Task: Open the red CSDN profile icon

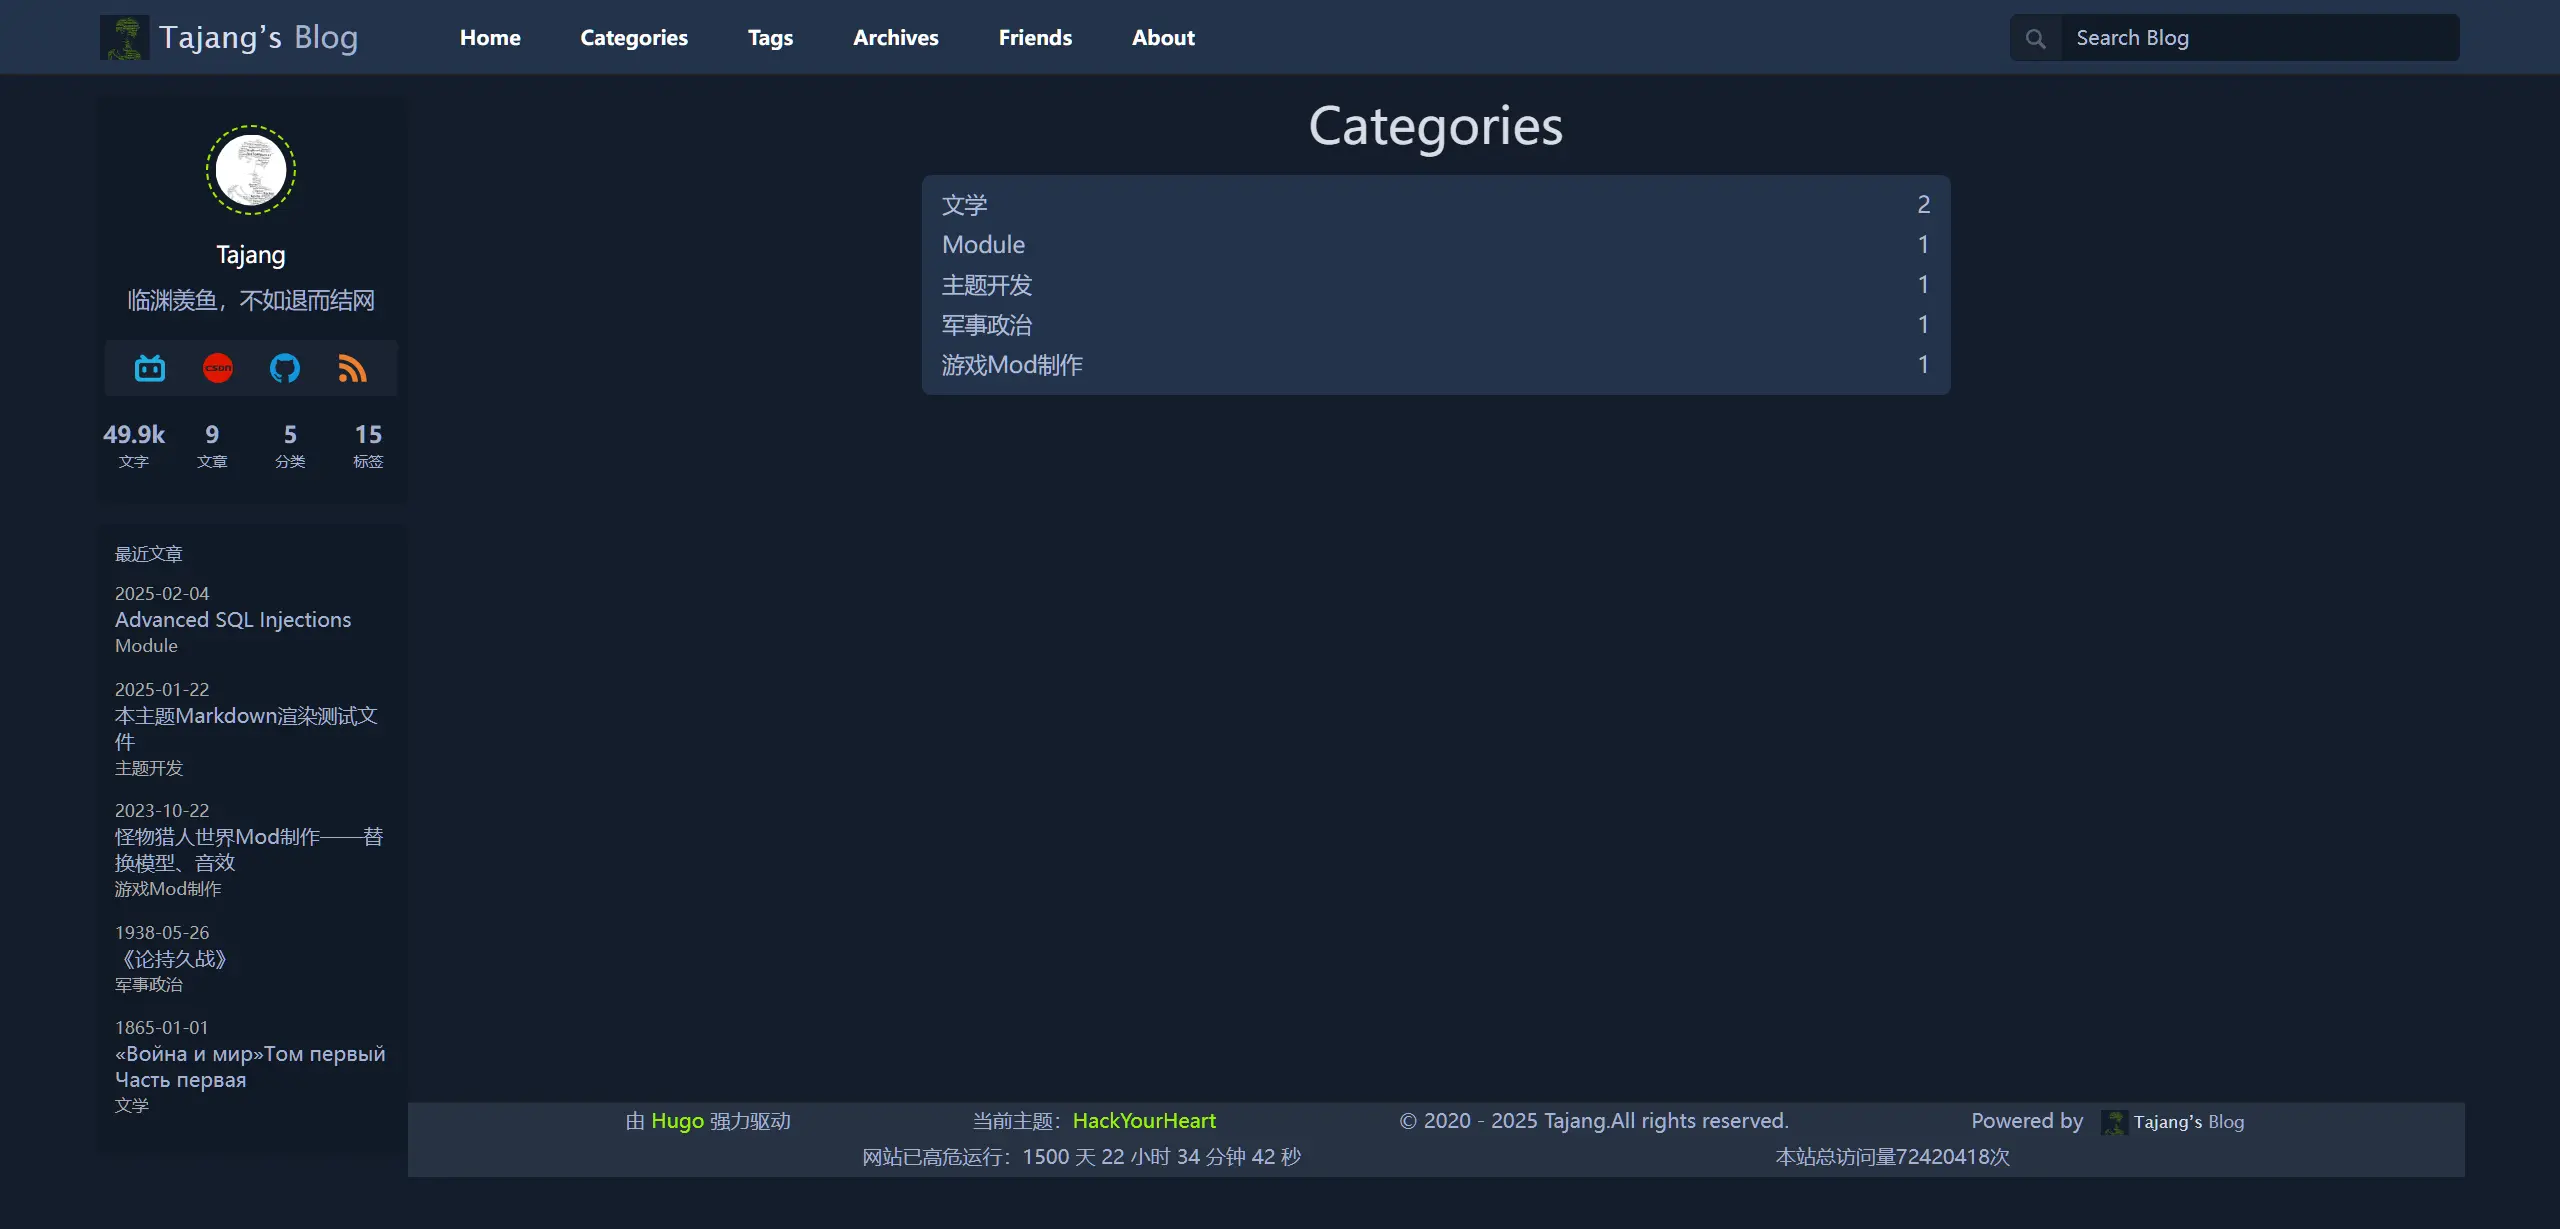Action: coord(218,369)
